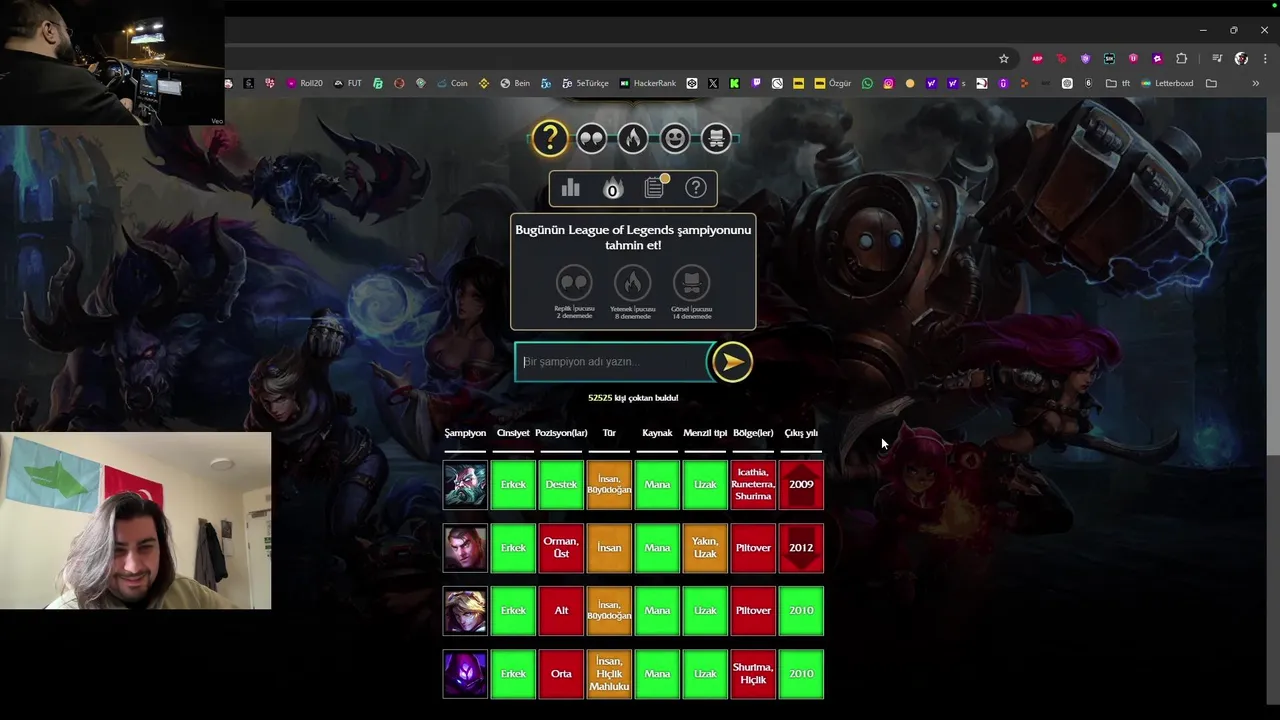Open the Chrome profile avatar
Viewport: 1280px width, 720px height.
[1241, 59]
